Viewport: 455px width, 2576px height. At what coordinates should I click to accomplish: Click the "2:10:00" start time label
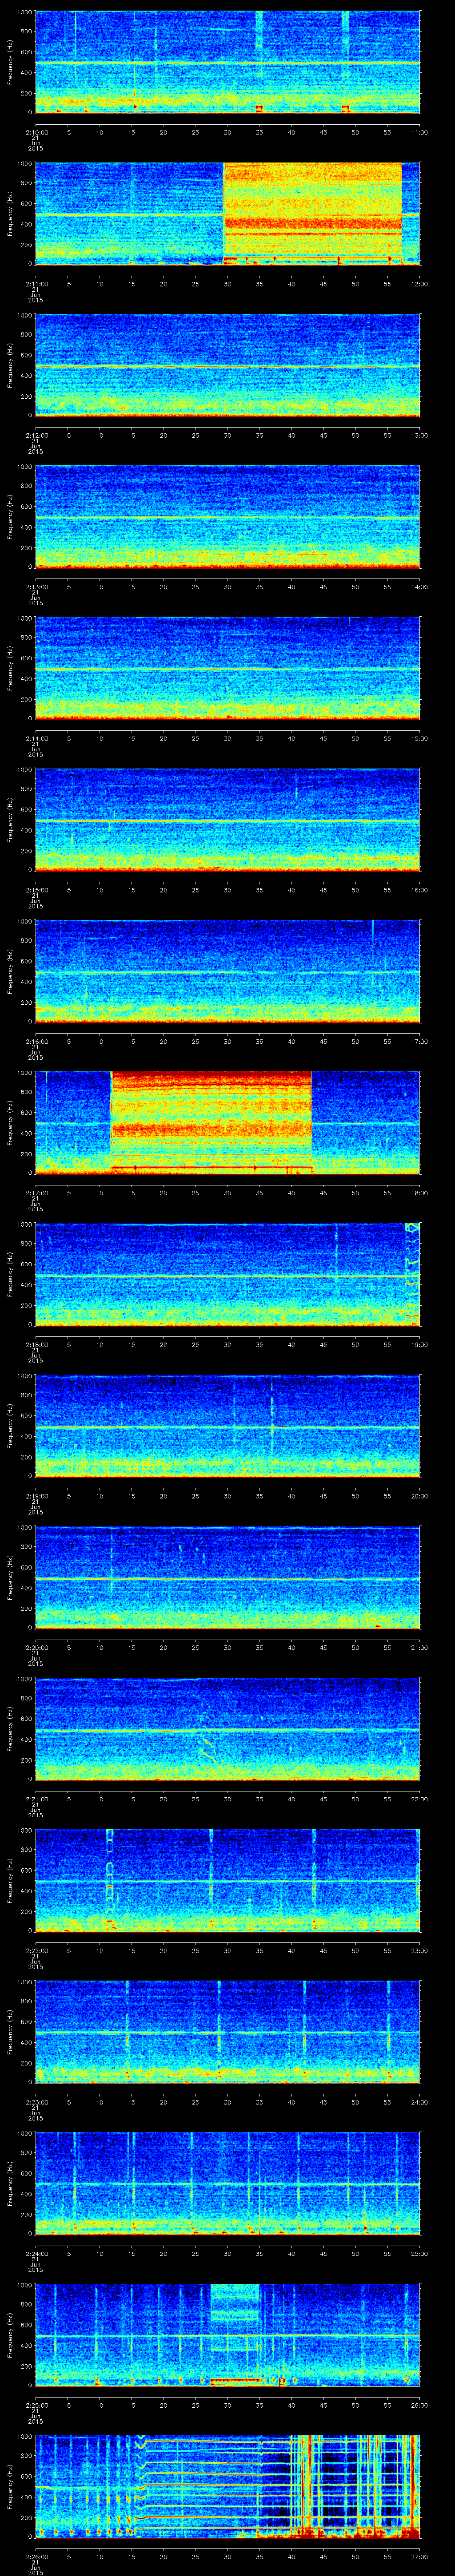pos(36,132)
